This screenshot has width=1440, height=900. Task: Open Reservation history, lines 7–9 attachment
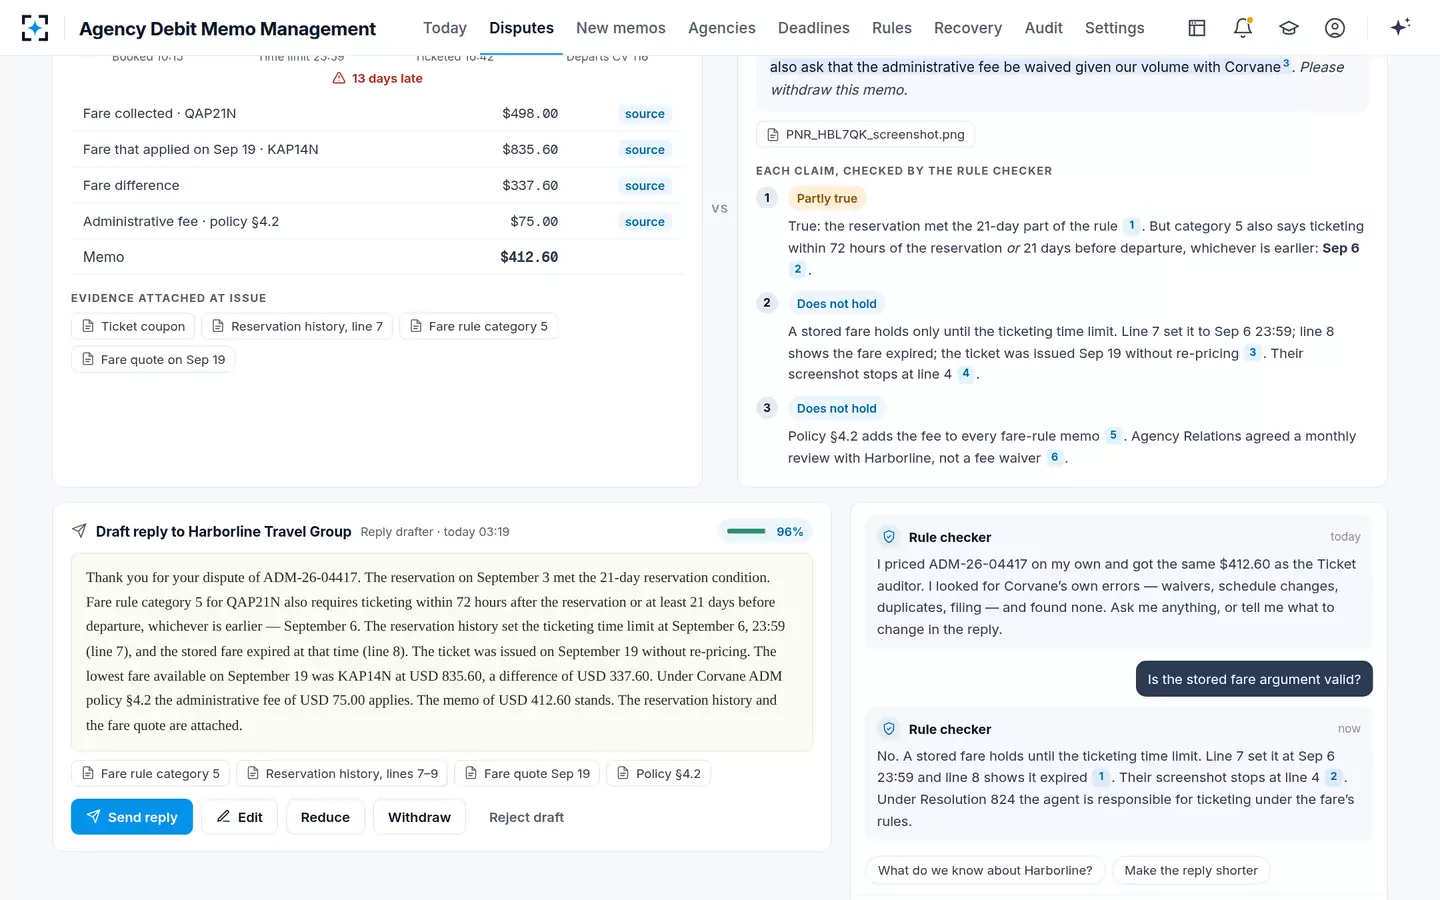[x=342, y=773]
